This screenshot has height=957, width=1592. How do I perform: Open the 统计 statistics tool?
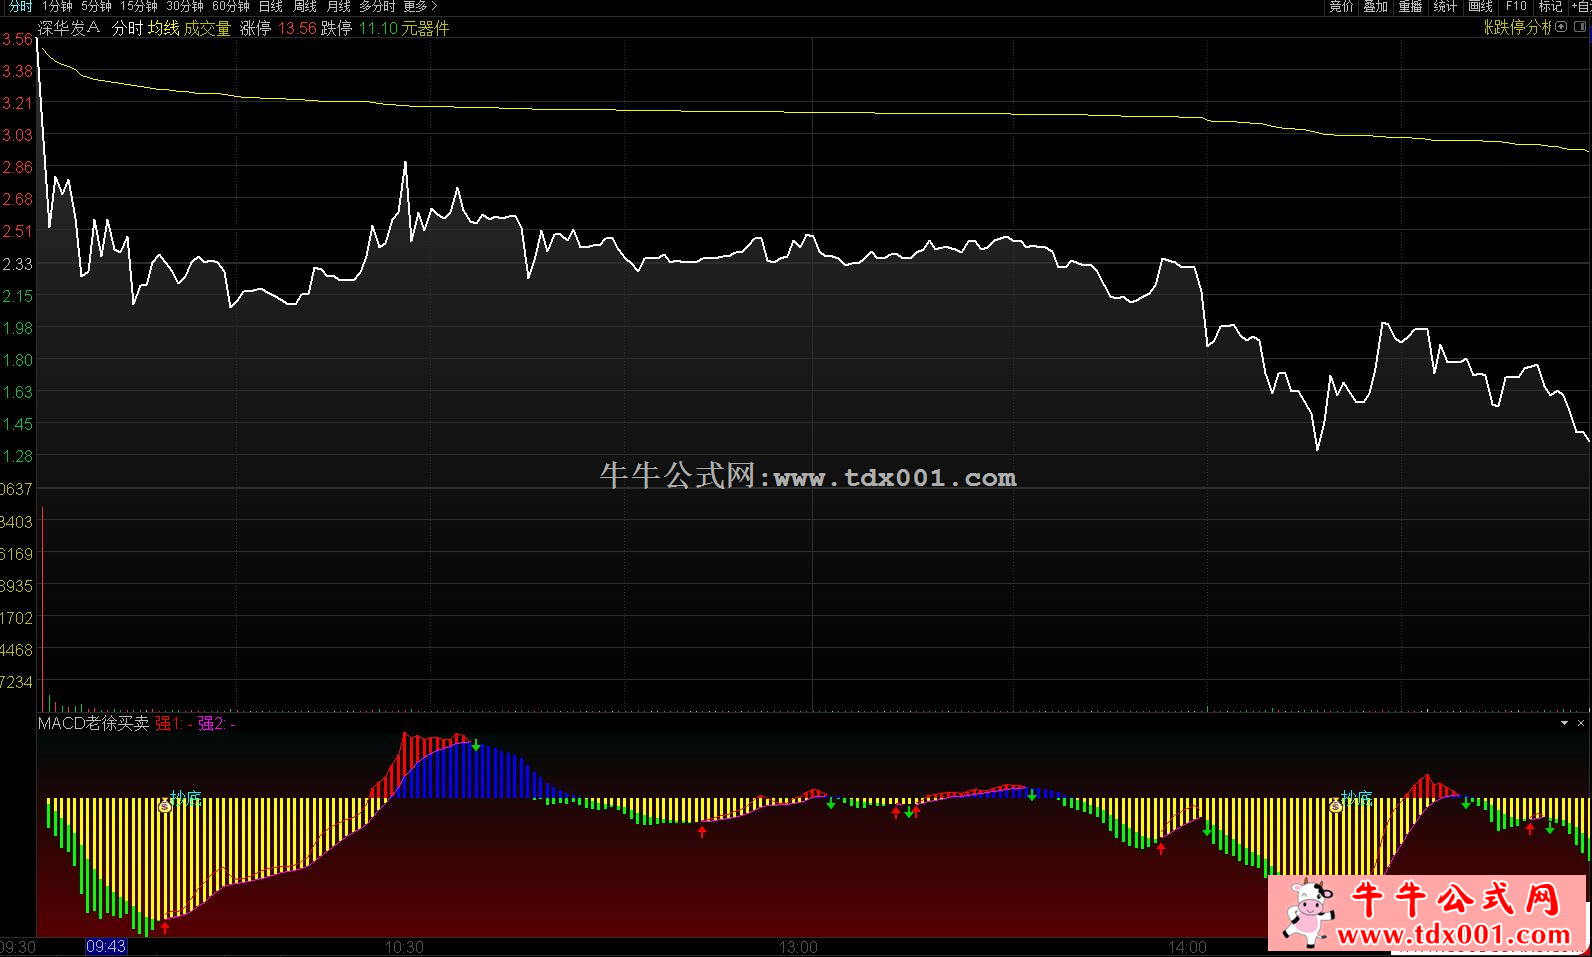pyautogui.click(x=1445, y=7)
